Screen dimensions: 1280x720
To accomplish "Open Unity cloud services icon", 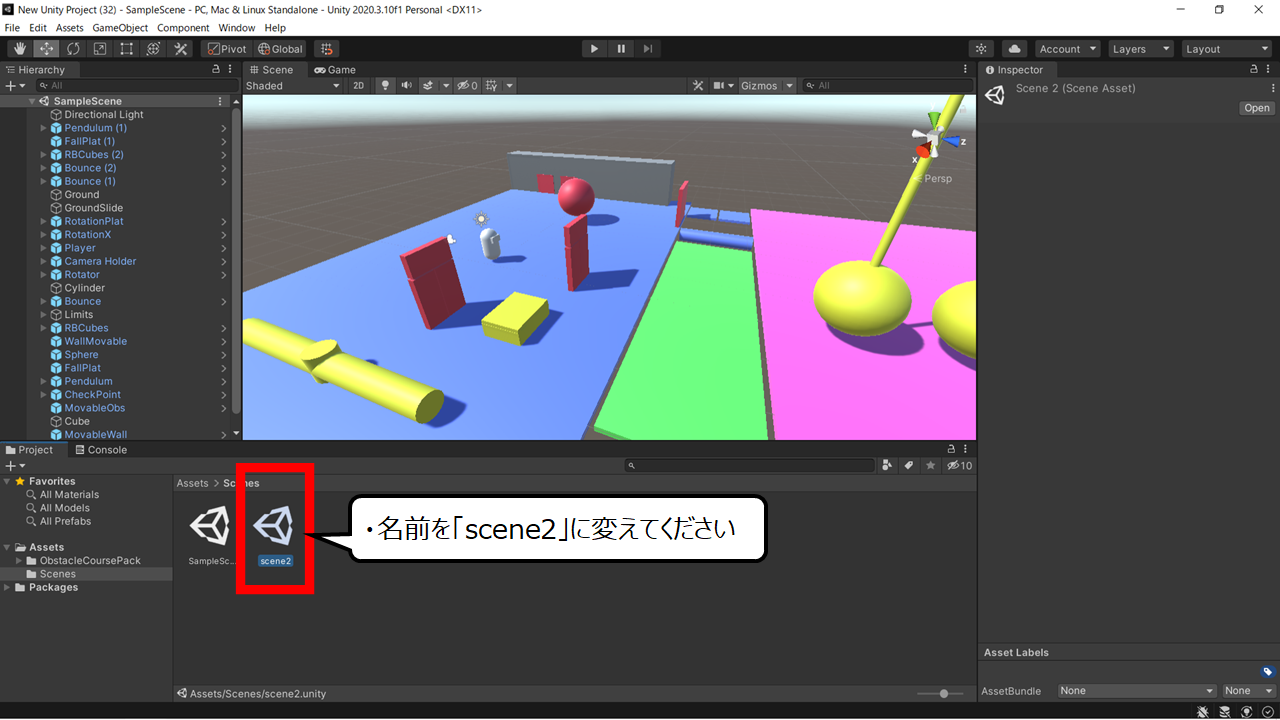I will [x=1014, y=49].
